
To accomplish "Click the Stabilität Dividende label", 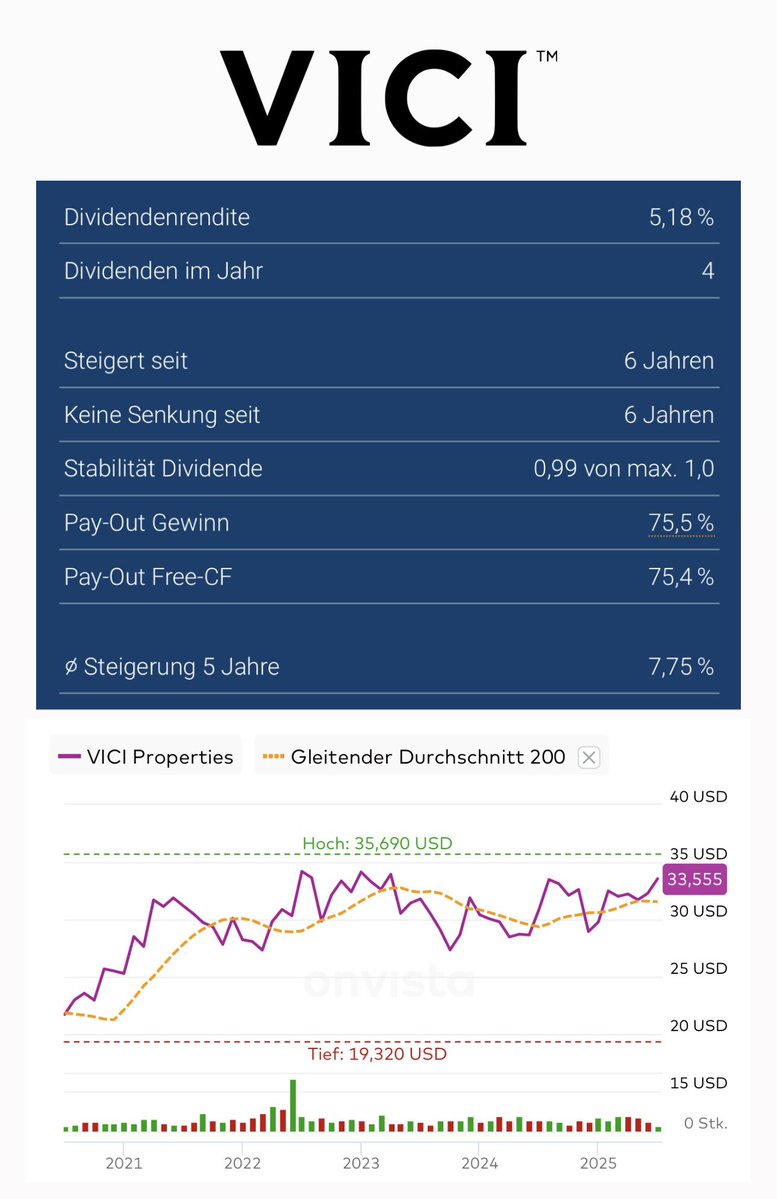I will 163,468.
